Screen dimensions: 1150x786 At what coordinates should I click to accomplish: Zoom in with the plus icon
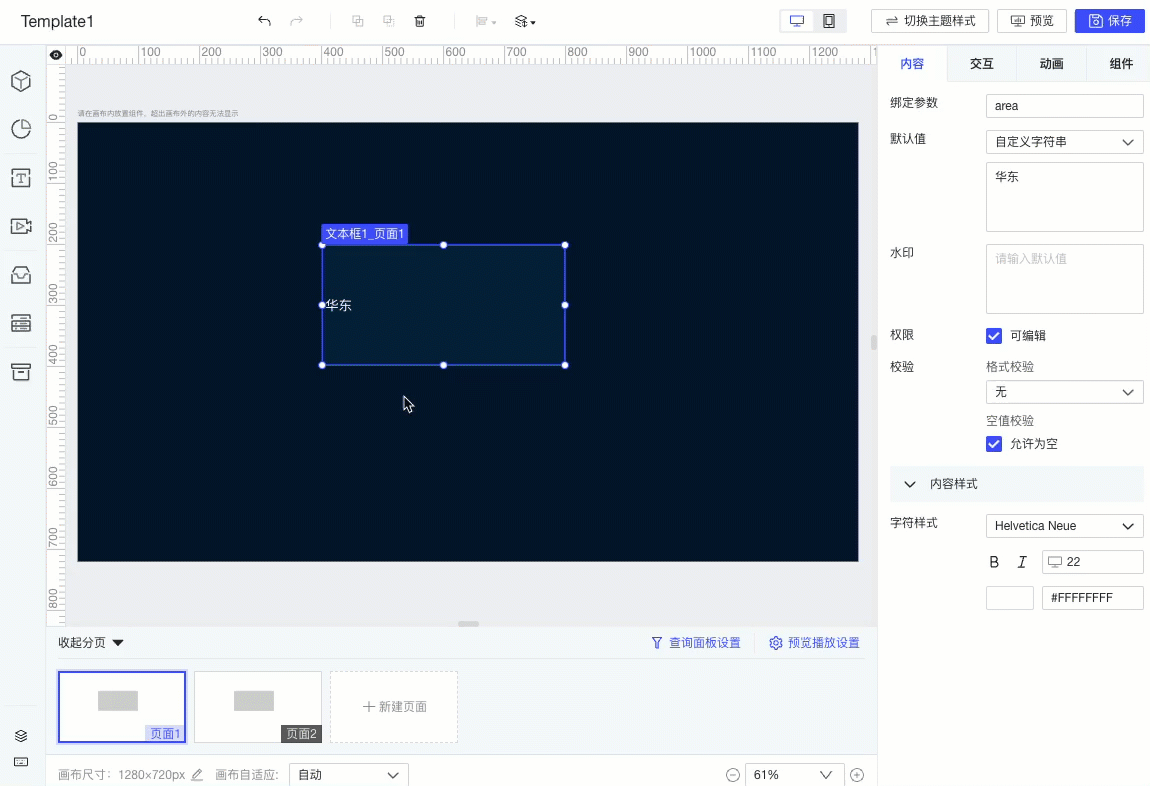[x=857, y=775]
